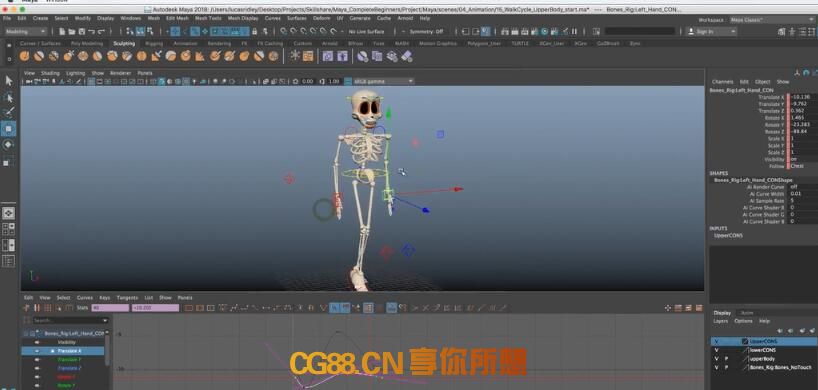Open the Tangents menu in Graph Editor
The height and width of the screenshot is (390, 818).
point(127,298)
